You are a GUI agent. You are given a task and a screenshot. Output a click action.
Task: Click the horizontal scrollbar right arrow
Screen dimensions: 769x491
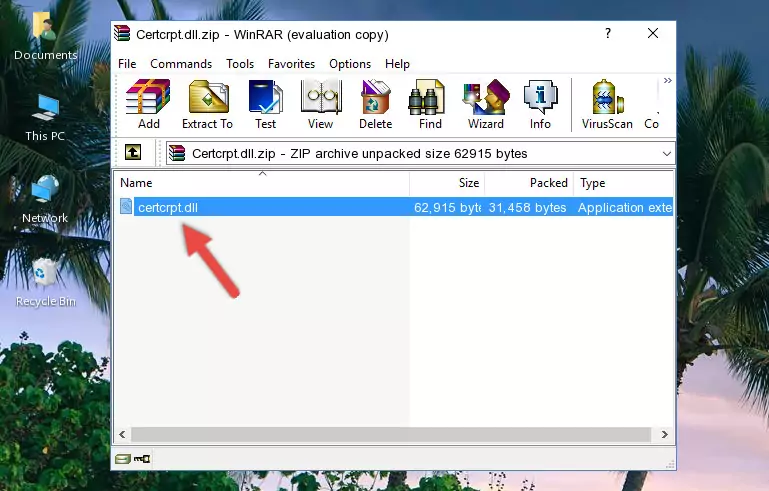click(665, 434)
